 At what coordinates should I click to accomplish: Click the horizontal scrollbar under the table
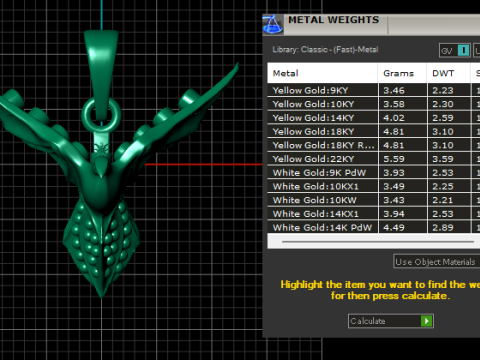click(378, 241)
